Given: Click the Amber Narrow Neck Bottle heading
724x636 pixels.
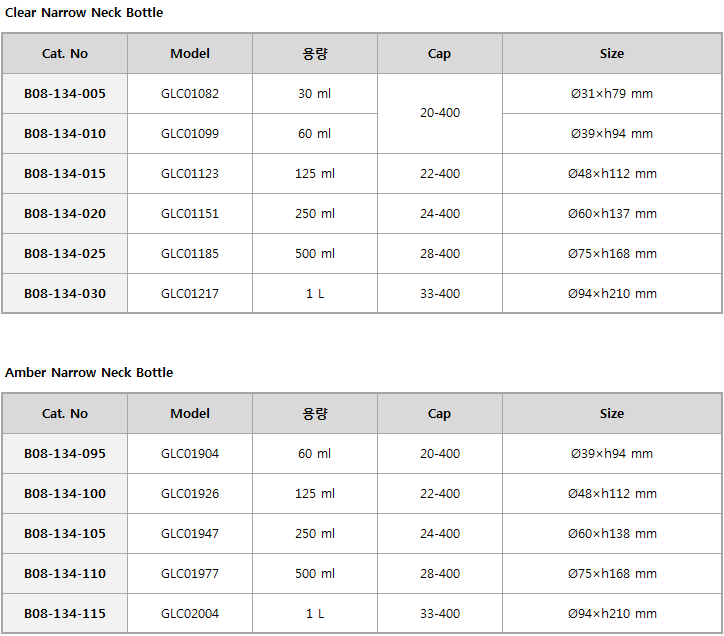Looking at the screenshot, I should [89, 372].
